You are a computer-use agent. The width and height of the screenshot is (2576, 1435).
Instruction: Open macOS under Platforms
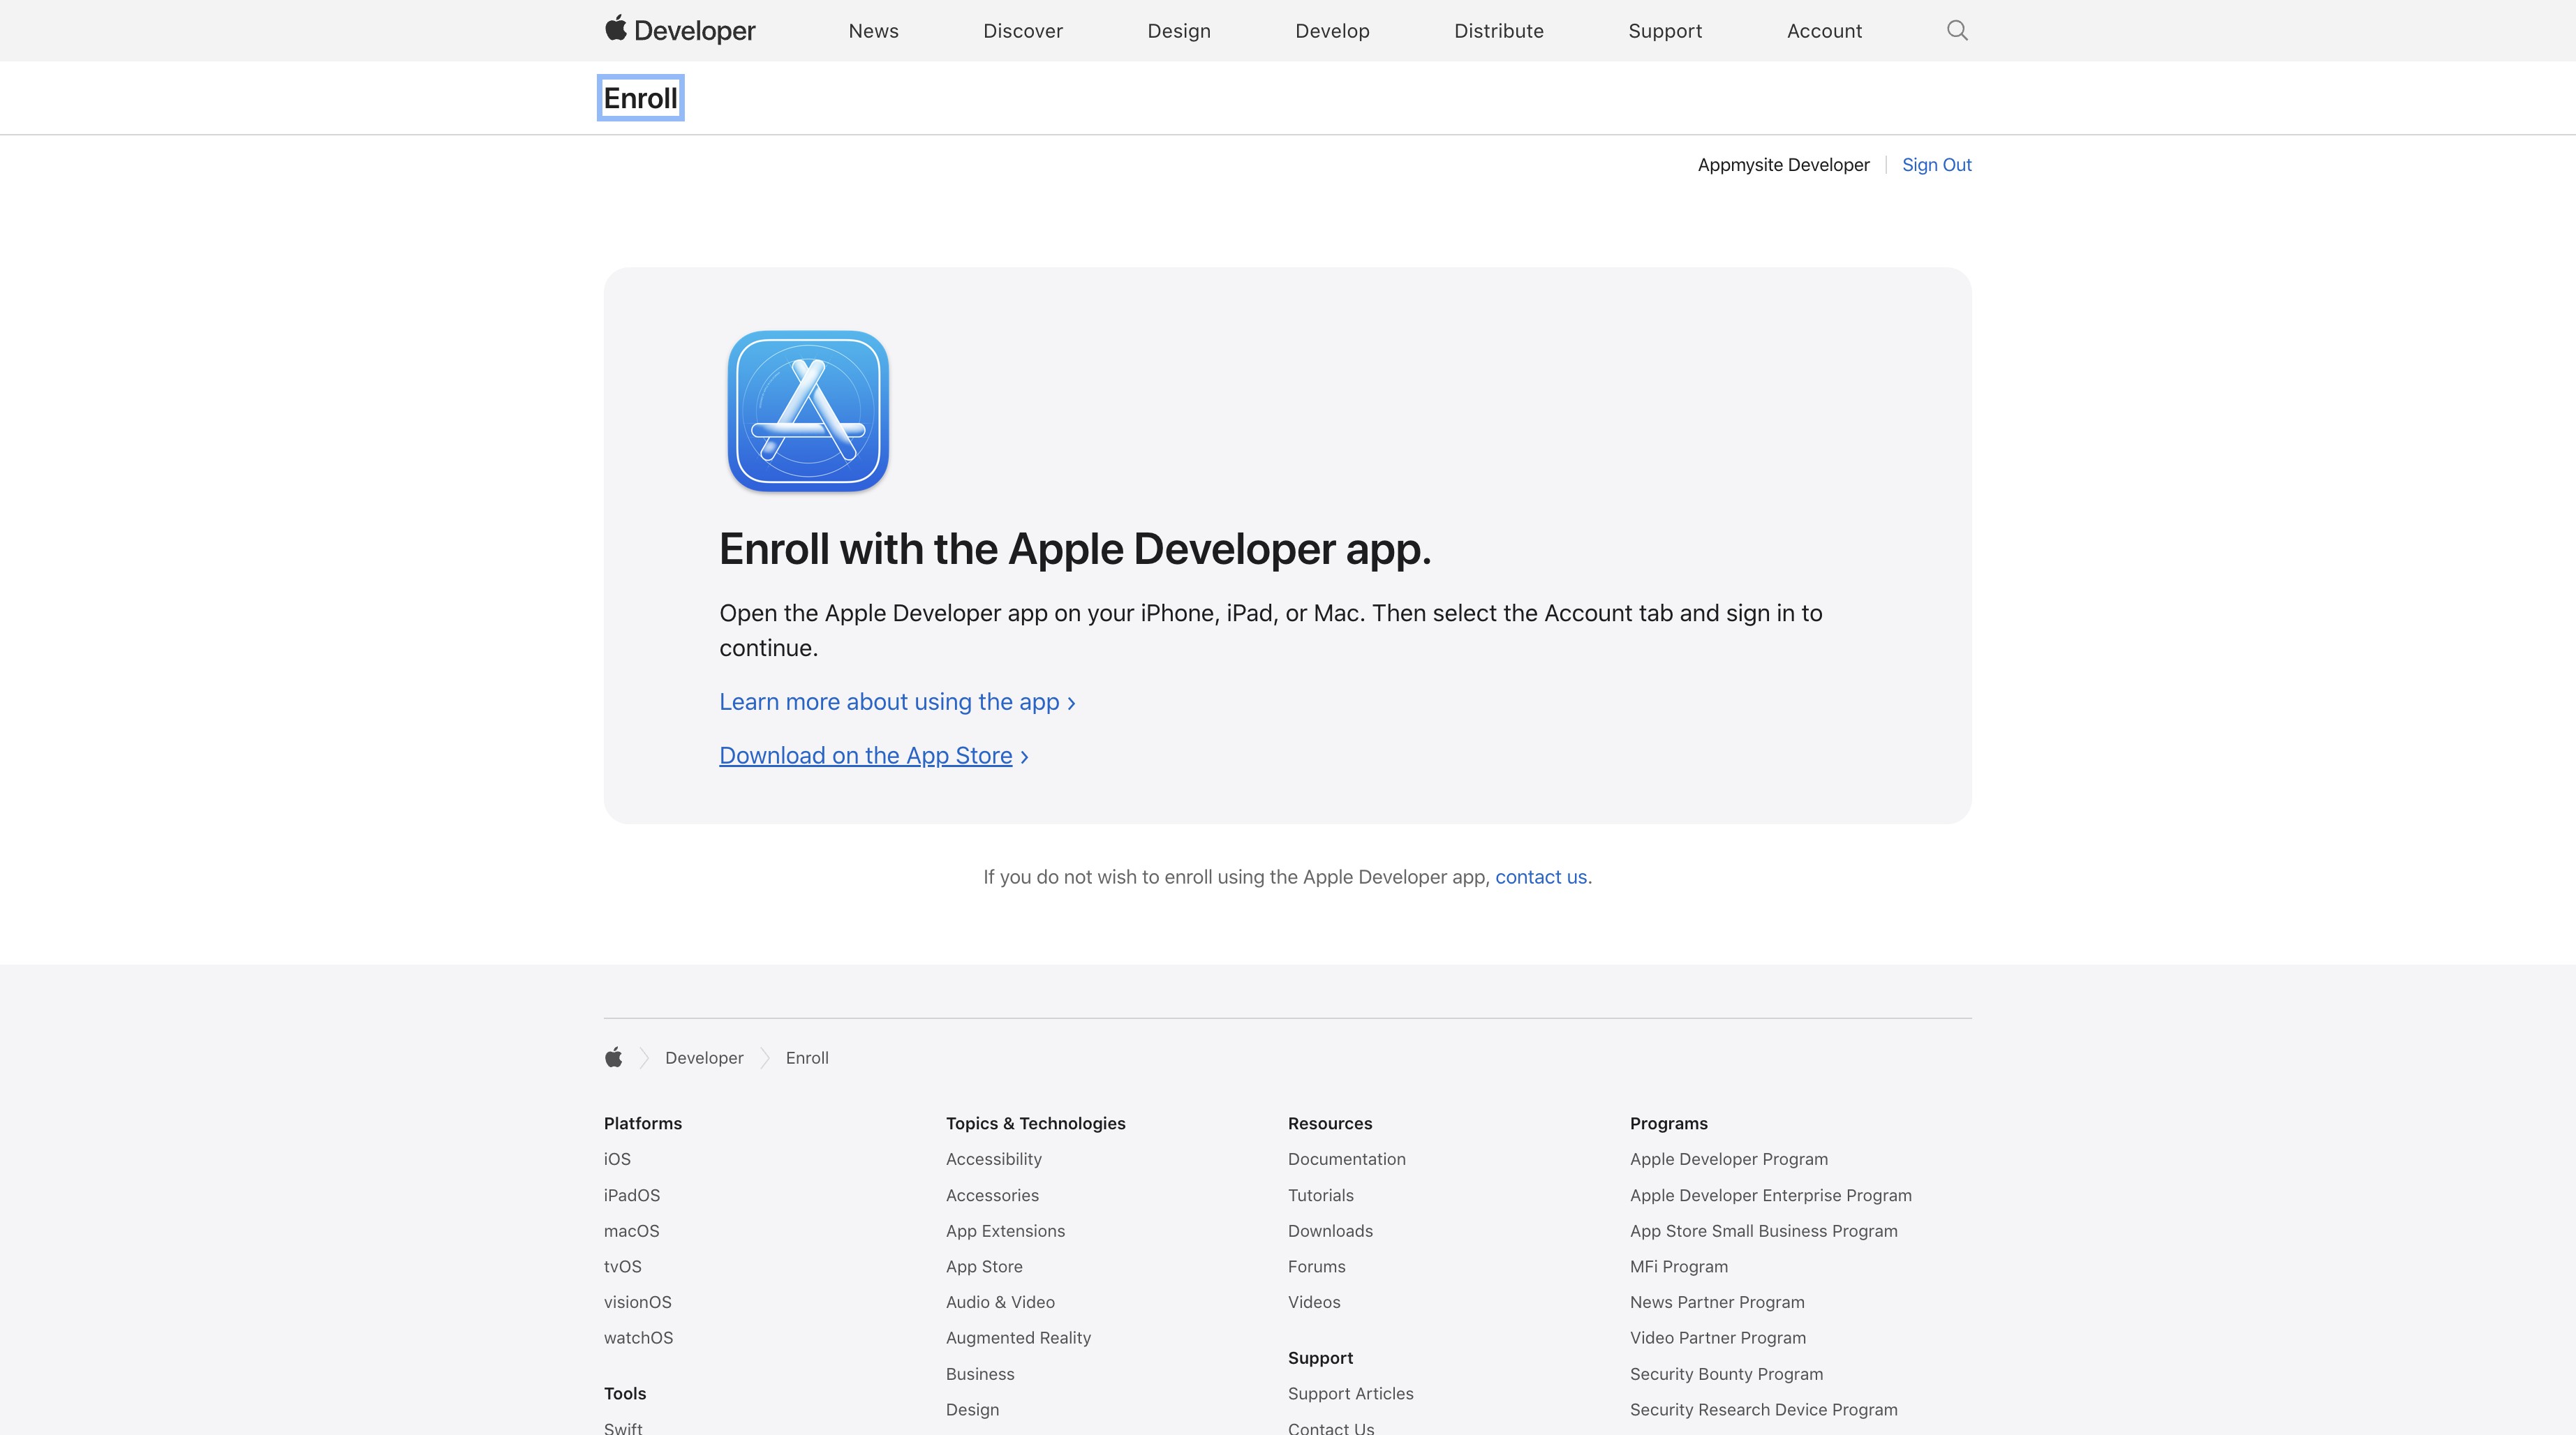632,1231
